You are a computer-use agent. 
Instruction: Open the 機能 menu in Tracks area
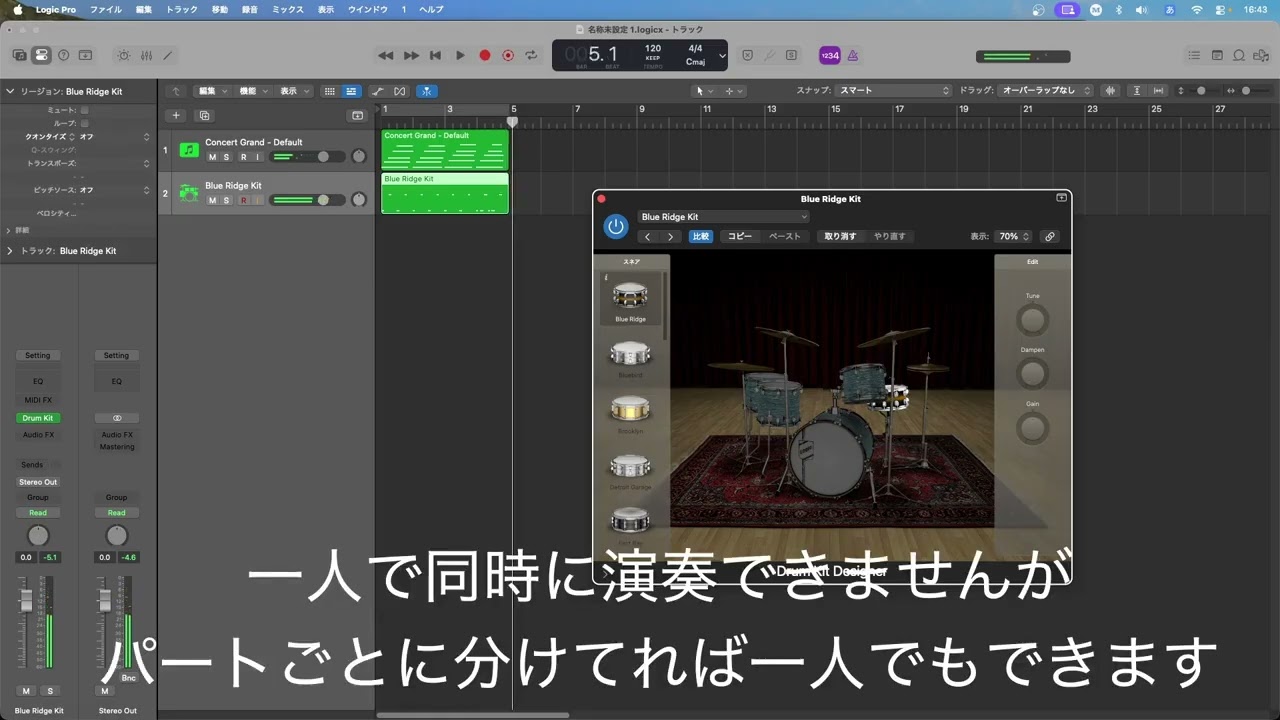point(253,91)
